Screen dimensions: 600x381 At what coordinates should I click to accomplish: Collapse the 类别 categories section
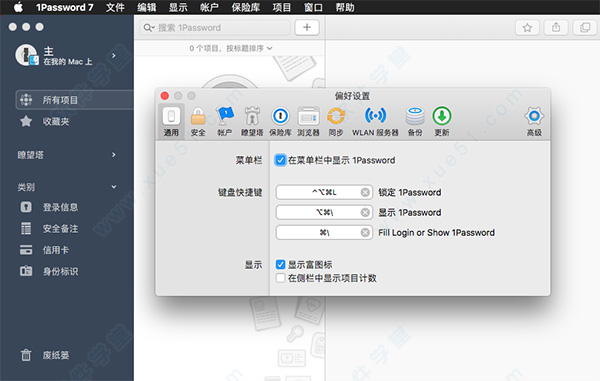pos(114,187)
